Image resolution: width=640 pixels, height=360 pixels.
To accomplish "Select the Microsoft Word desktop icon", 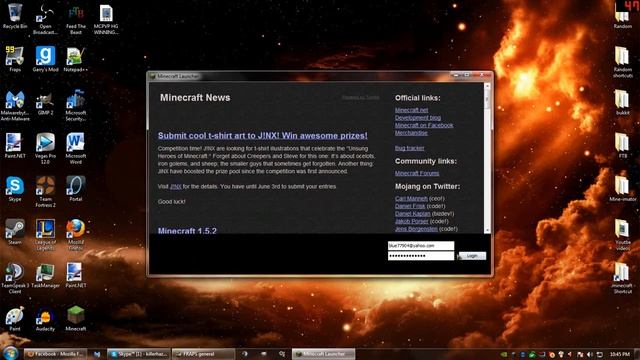I will tap(76, 149).
